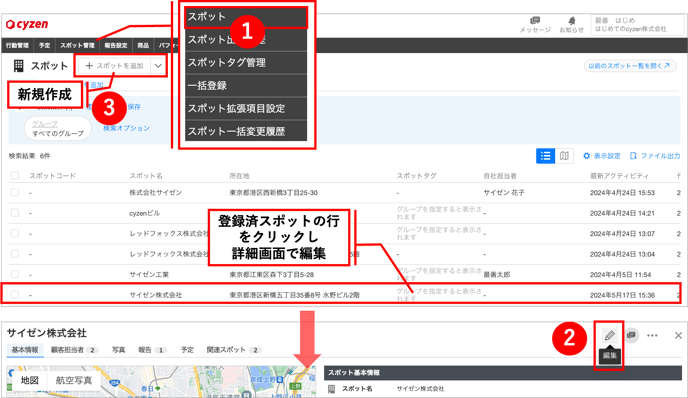Click the cyzen logo
The width and height of the screenshot is (688, 398).
[x=27, y=24]
